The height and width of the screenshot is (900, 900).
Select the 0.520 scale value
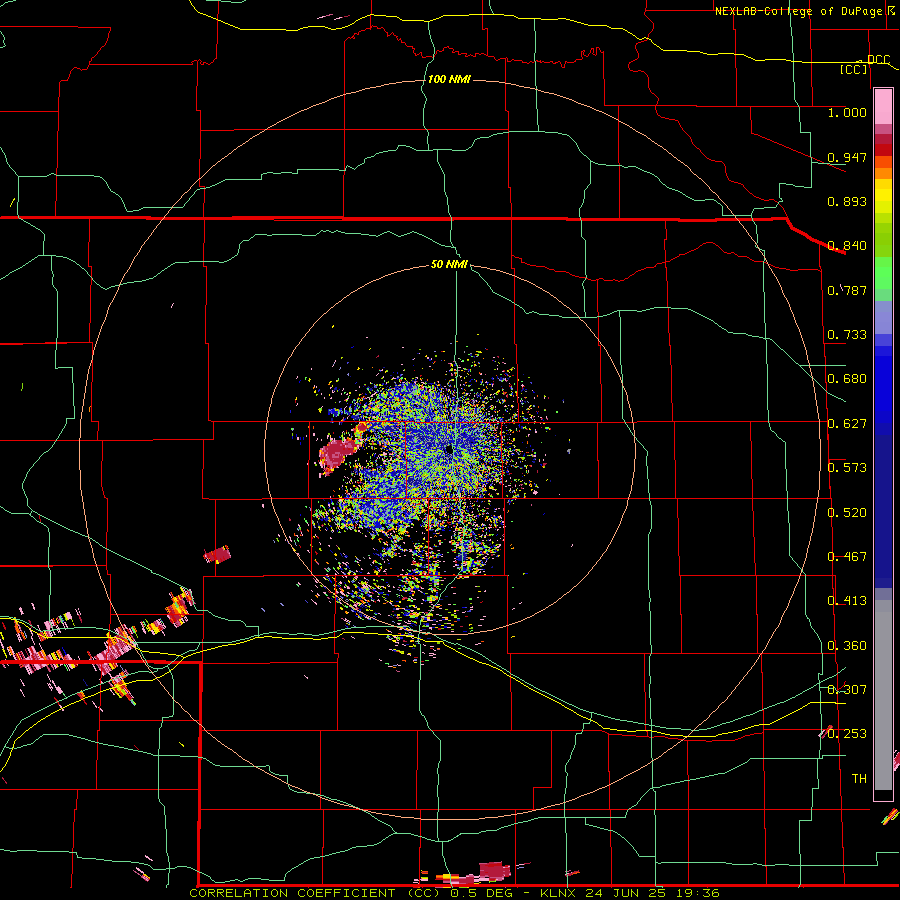pos(847,512)
